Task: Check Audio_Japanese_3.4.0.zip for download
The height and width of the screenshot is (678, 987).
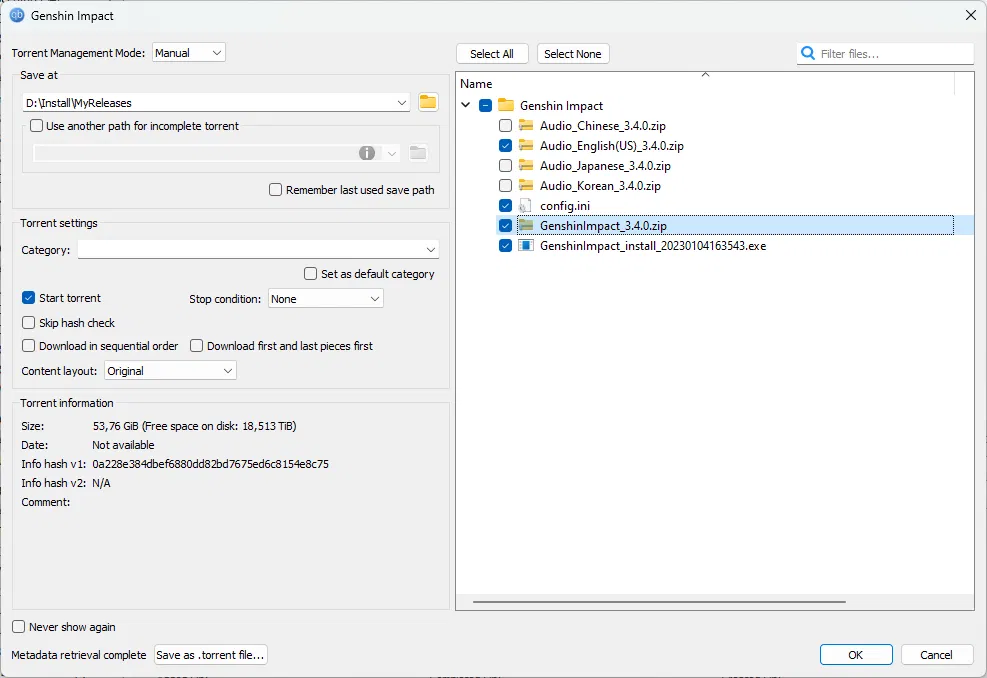Action: (505, 166)
